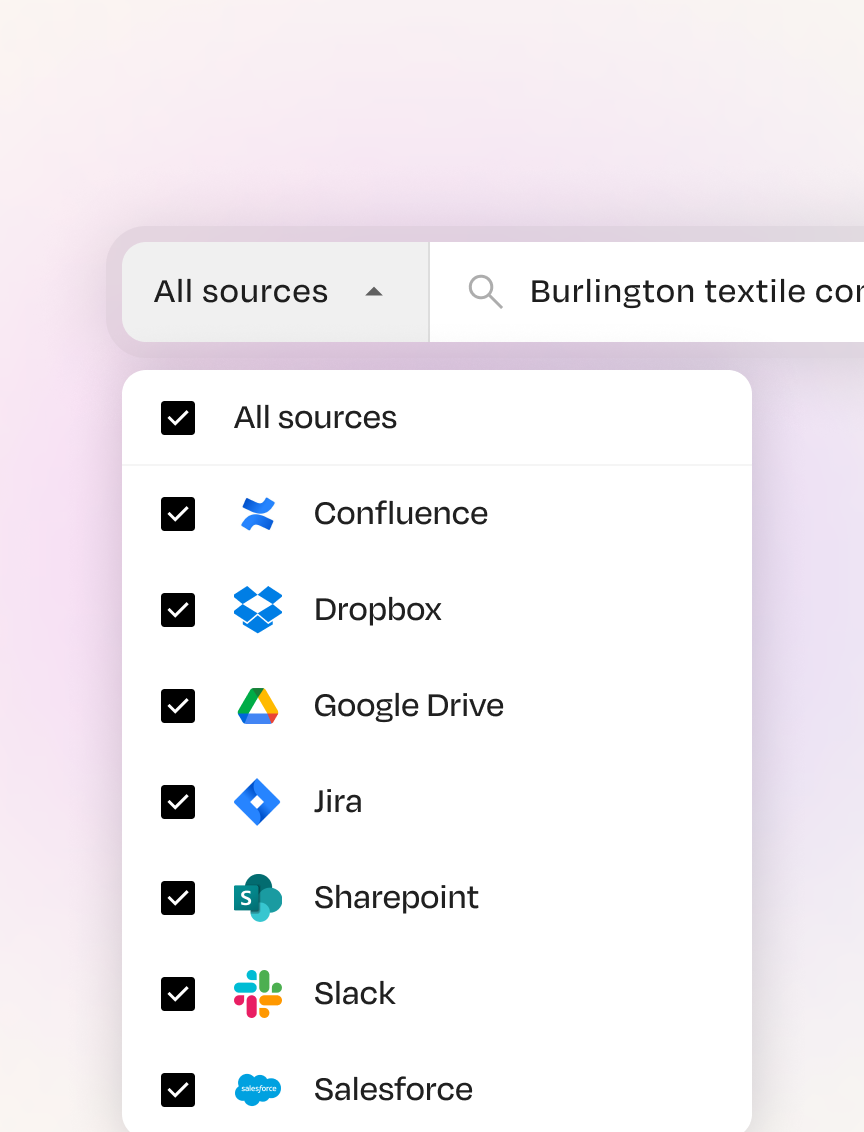Click the search field with Burlington textile
The height and width of the screenshot is (1132, 864).
click(647, 292)
